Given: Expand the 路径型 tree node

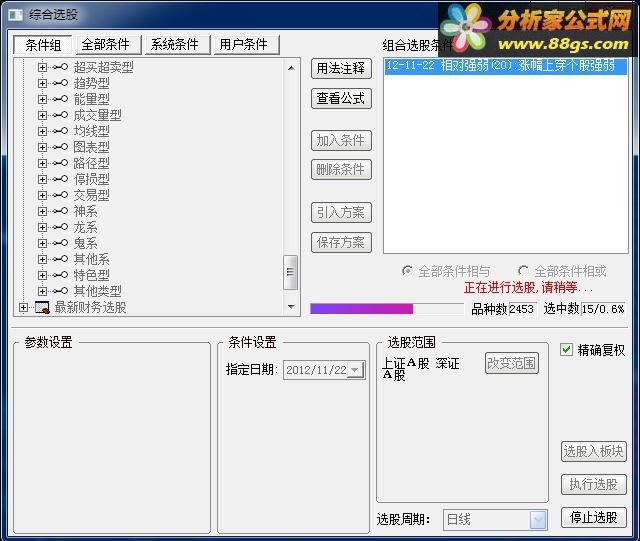Looking at the screenshot, I should click(42, 163).
